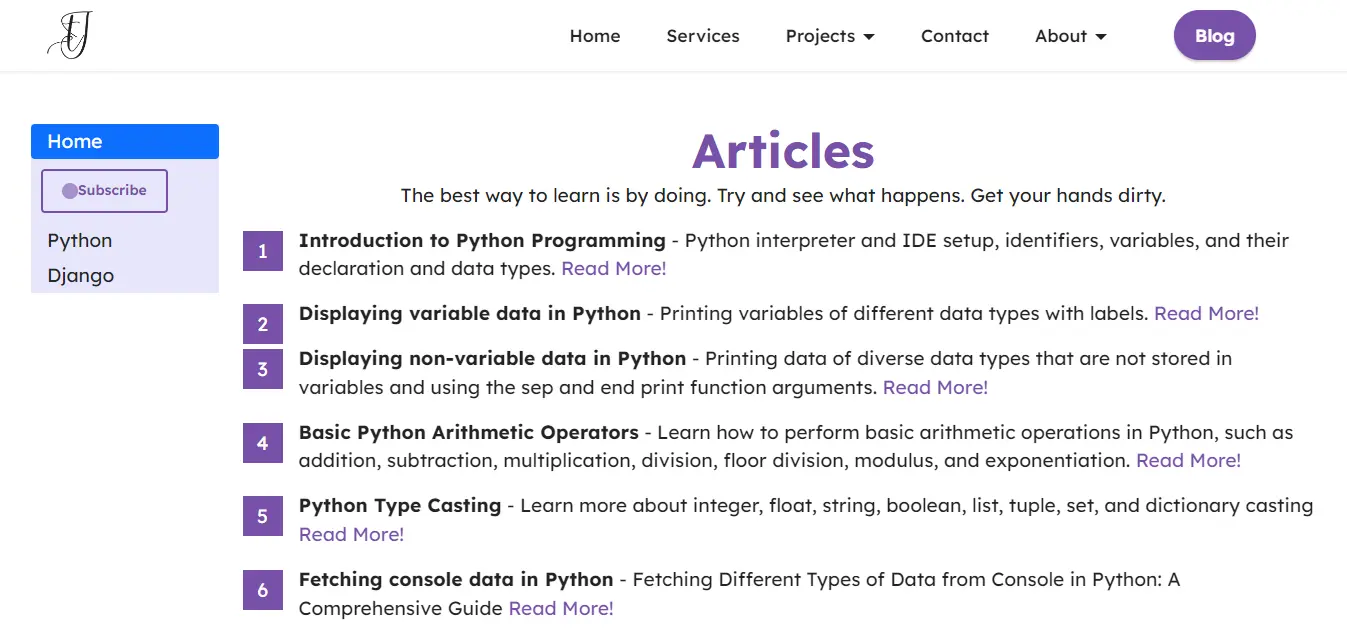Click the numbered badge 6 icon
This screenshot has height=642, width=1347.
pos(263,590)
